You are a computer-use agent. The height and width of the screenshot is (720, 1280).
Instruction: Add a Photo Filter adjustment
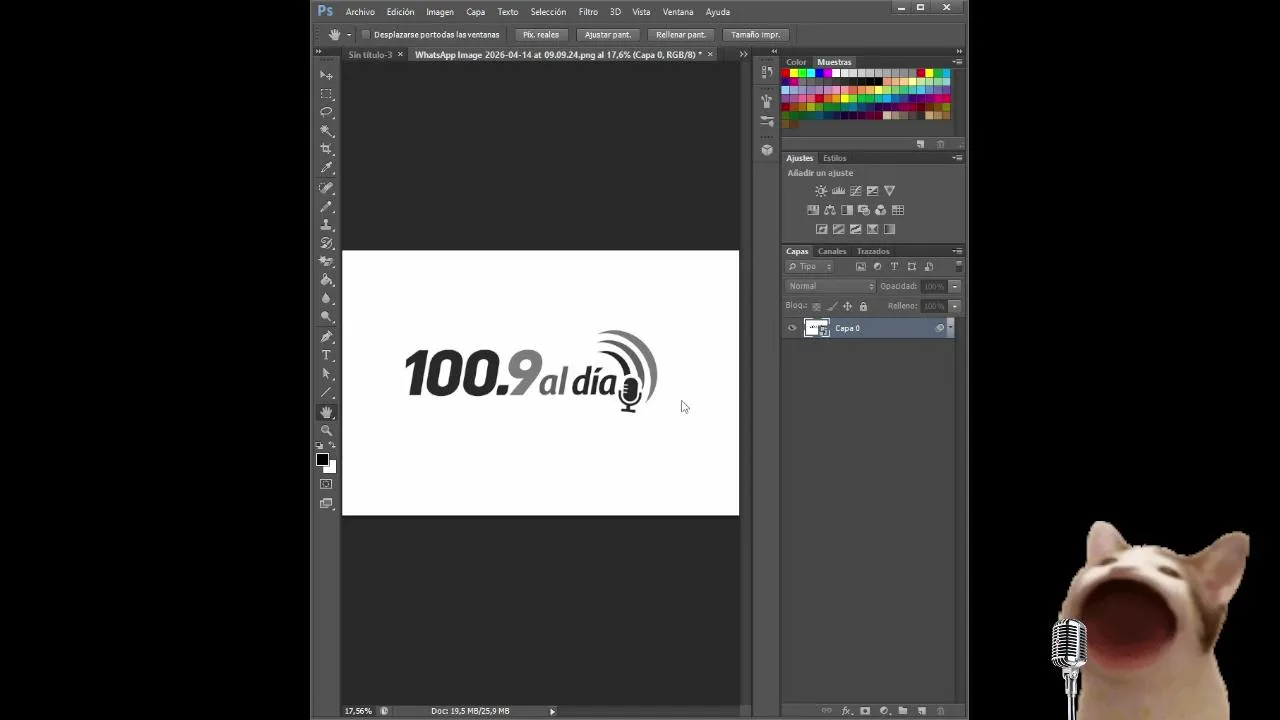[864, 210]
